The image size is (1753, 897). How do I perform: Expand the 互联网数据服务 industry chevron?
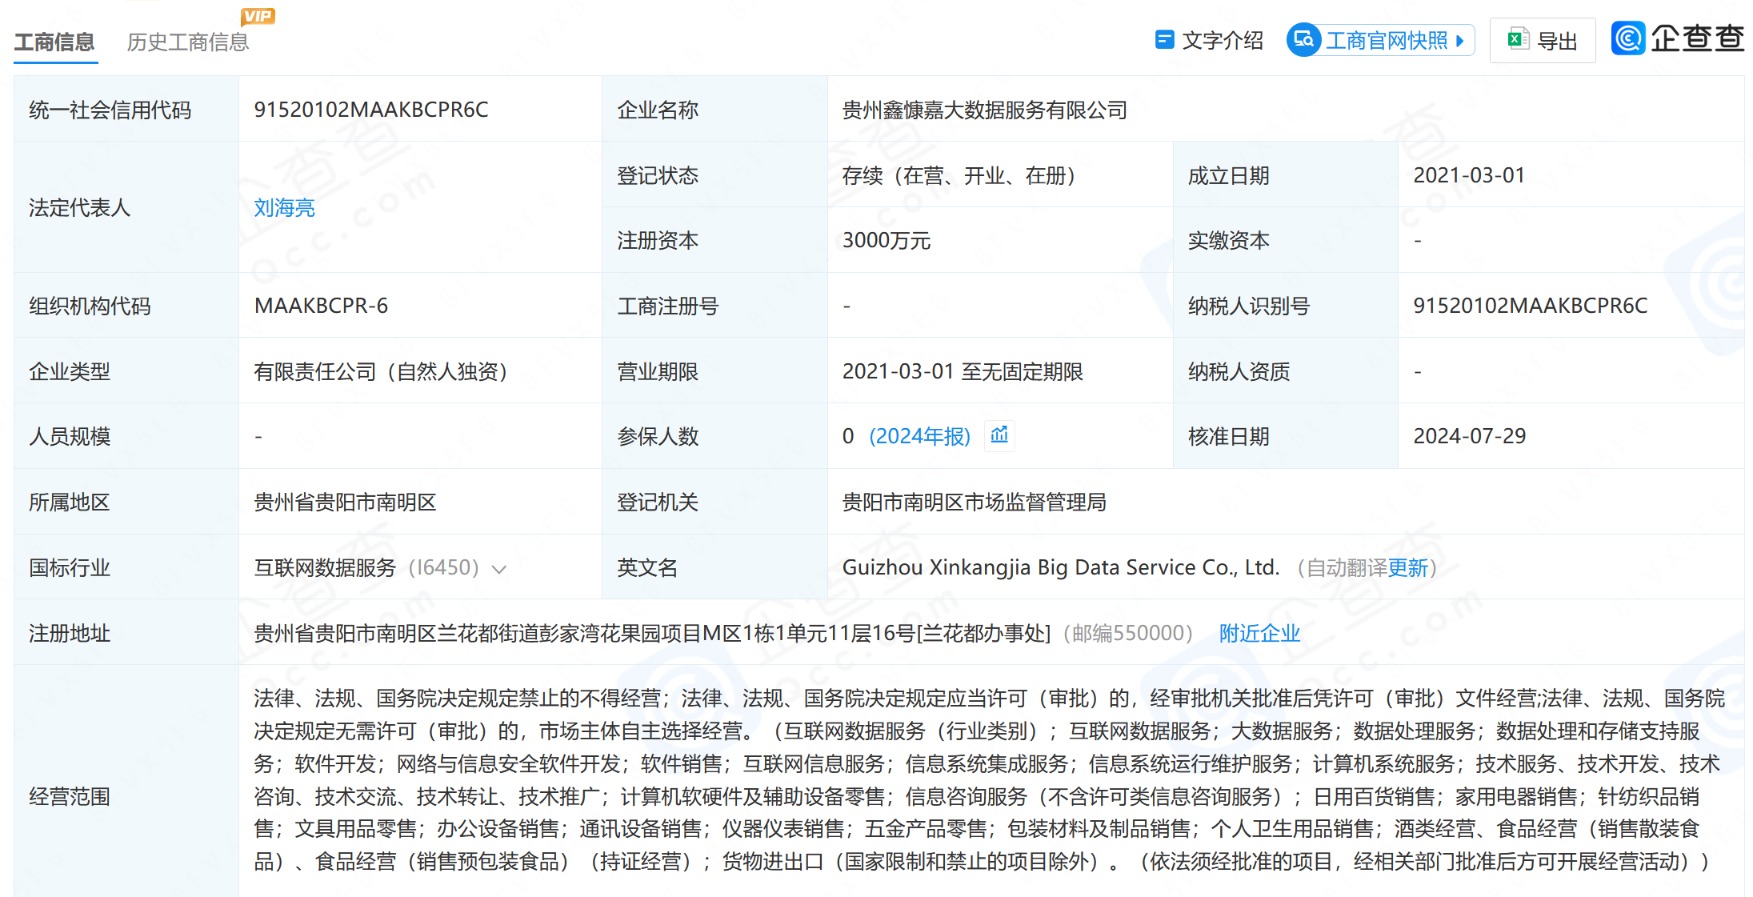tap(499, 569)
